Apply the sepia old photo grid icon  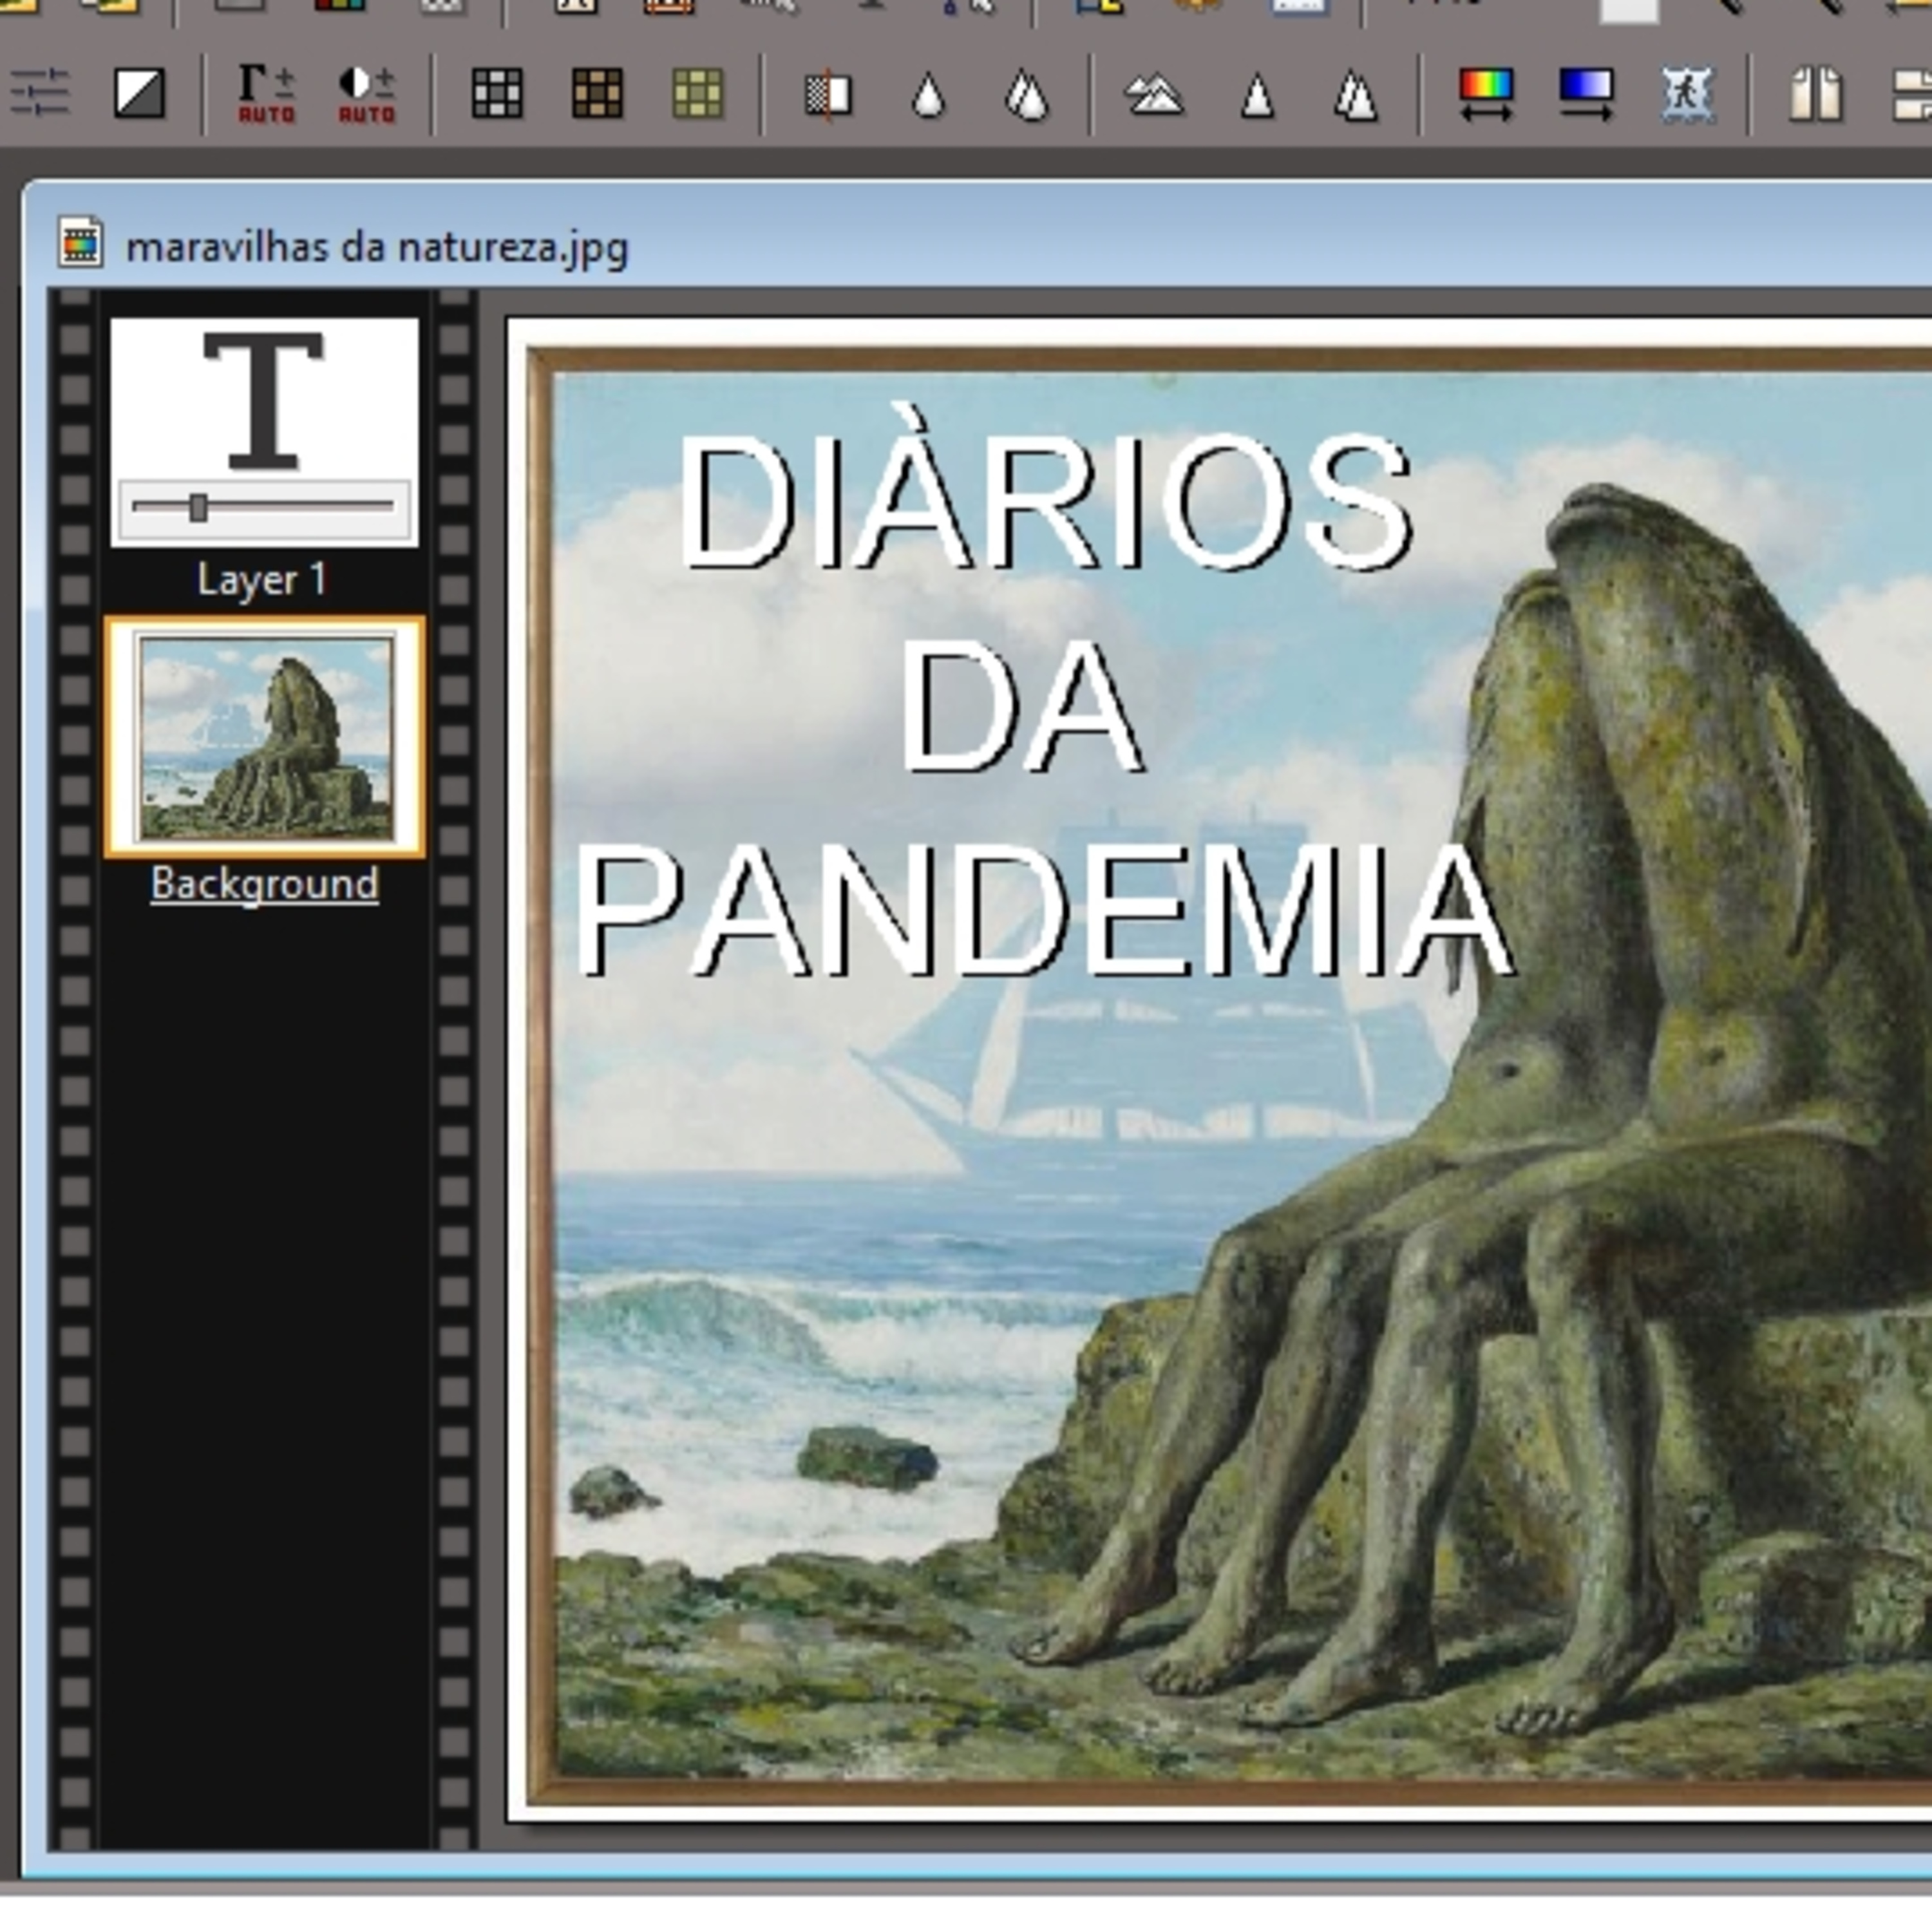click(x=597, y=94)
